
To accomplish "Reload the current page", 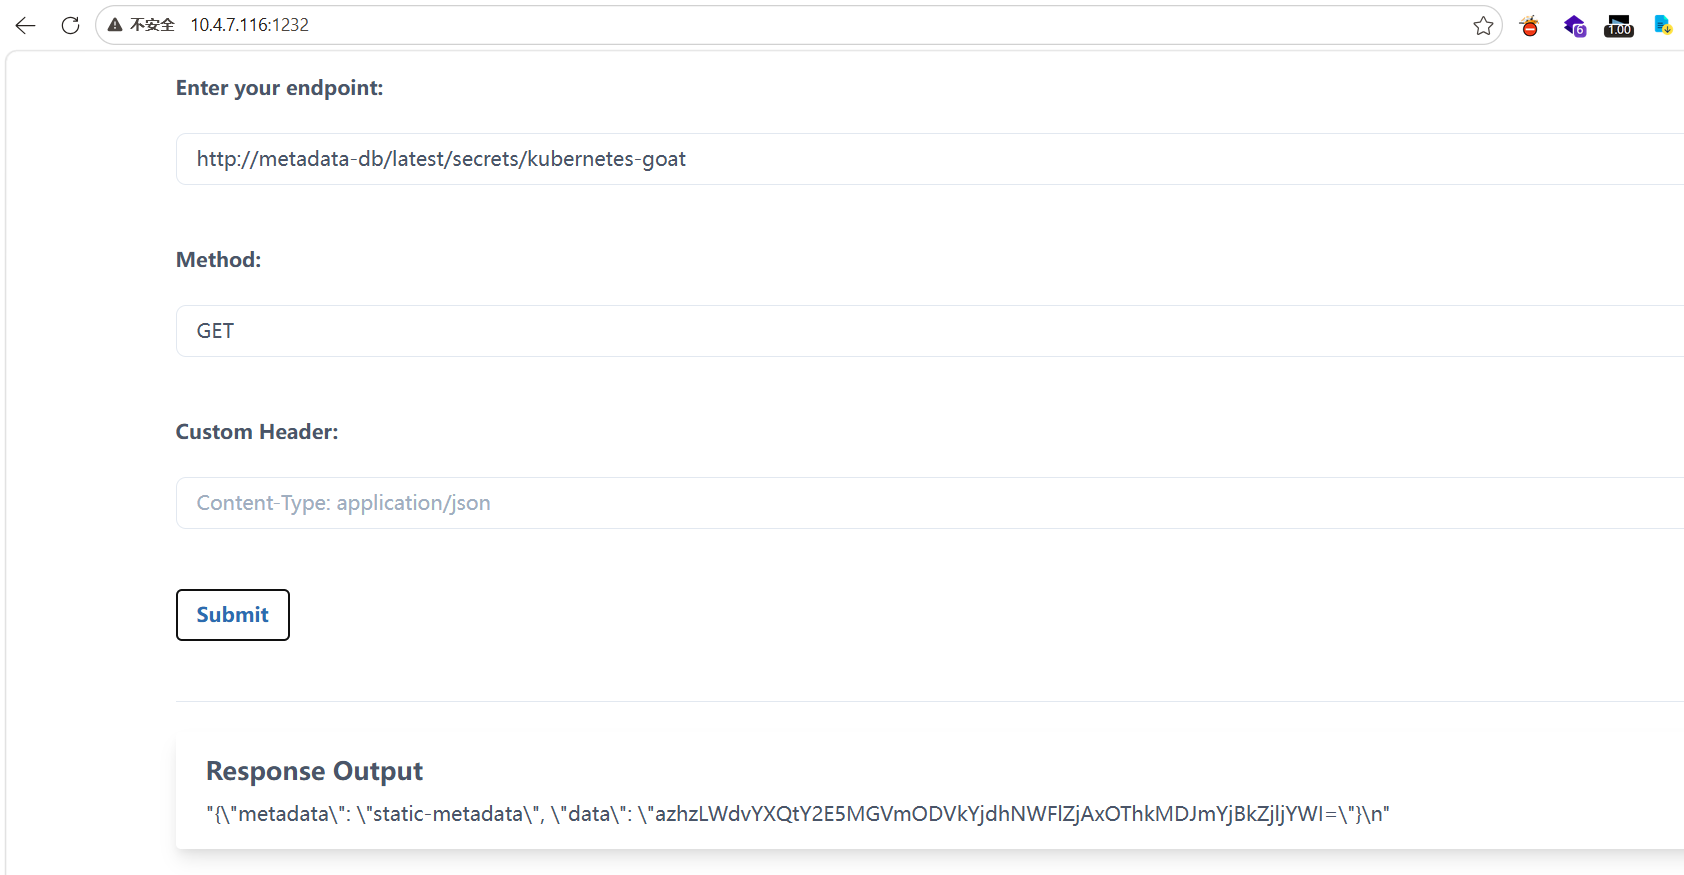I will pos(70,25).
